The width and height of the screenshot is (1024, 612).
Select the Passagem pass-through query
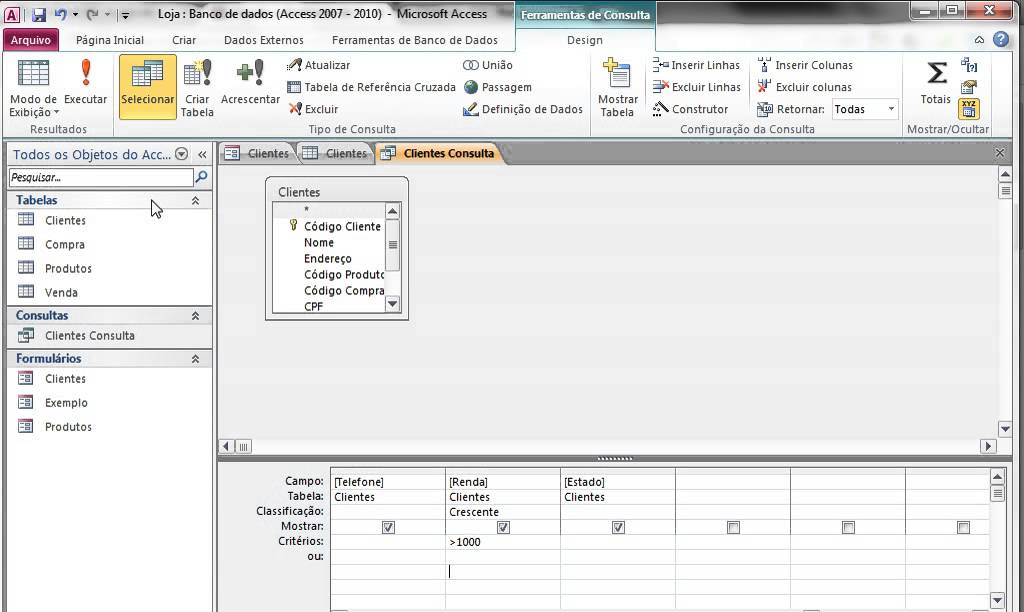498,87
